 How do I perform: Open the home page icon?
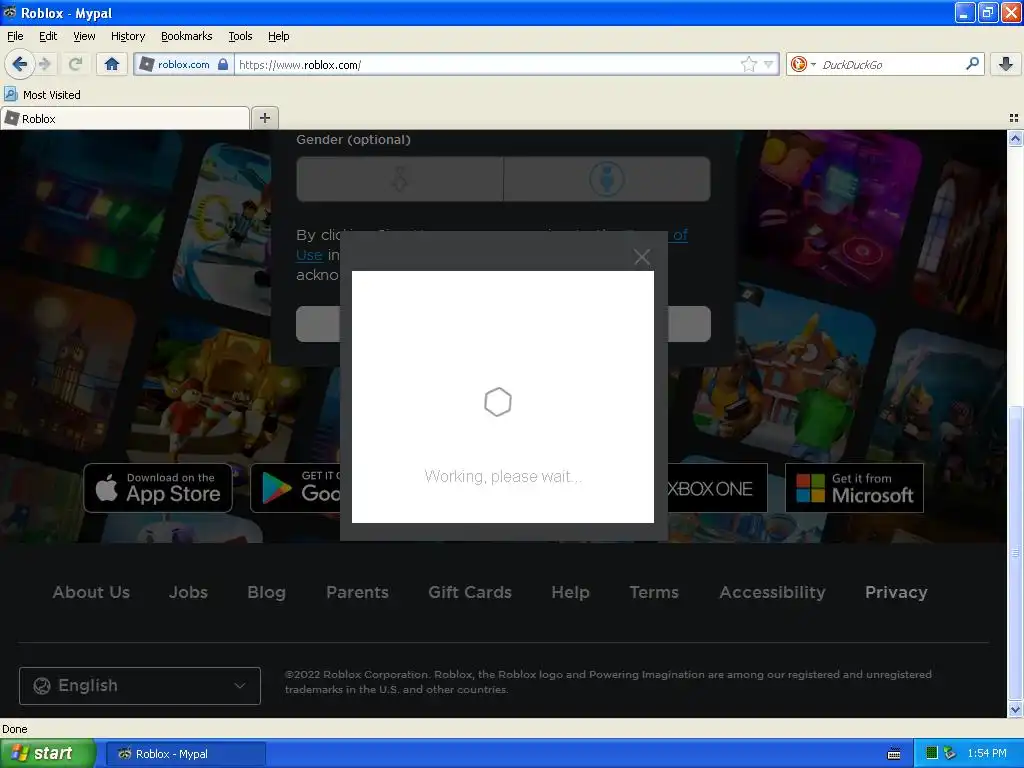pyautogui.click(x=112, y=64)
